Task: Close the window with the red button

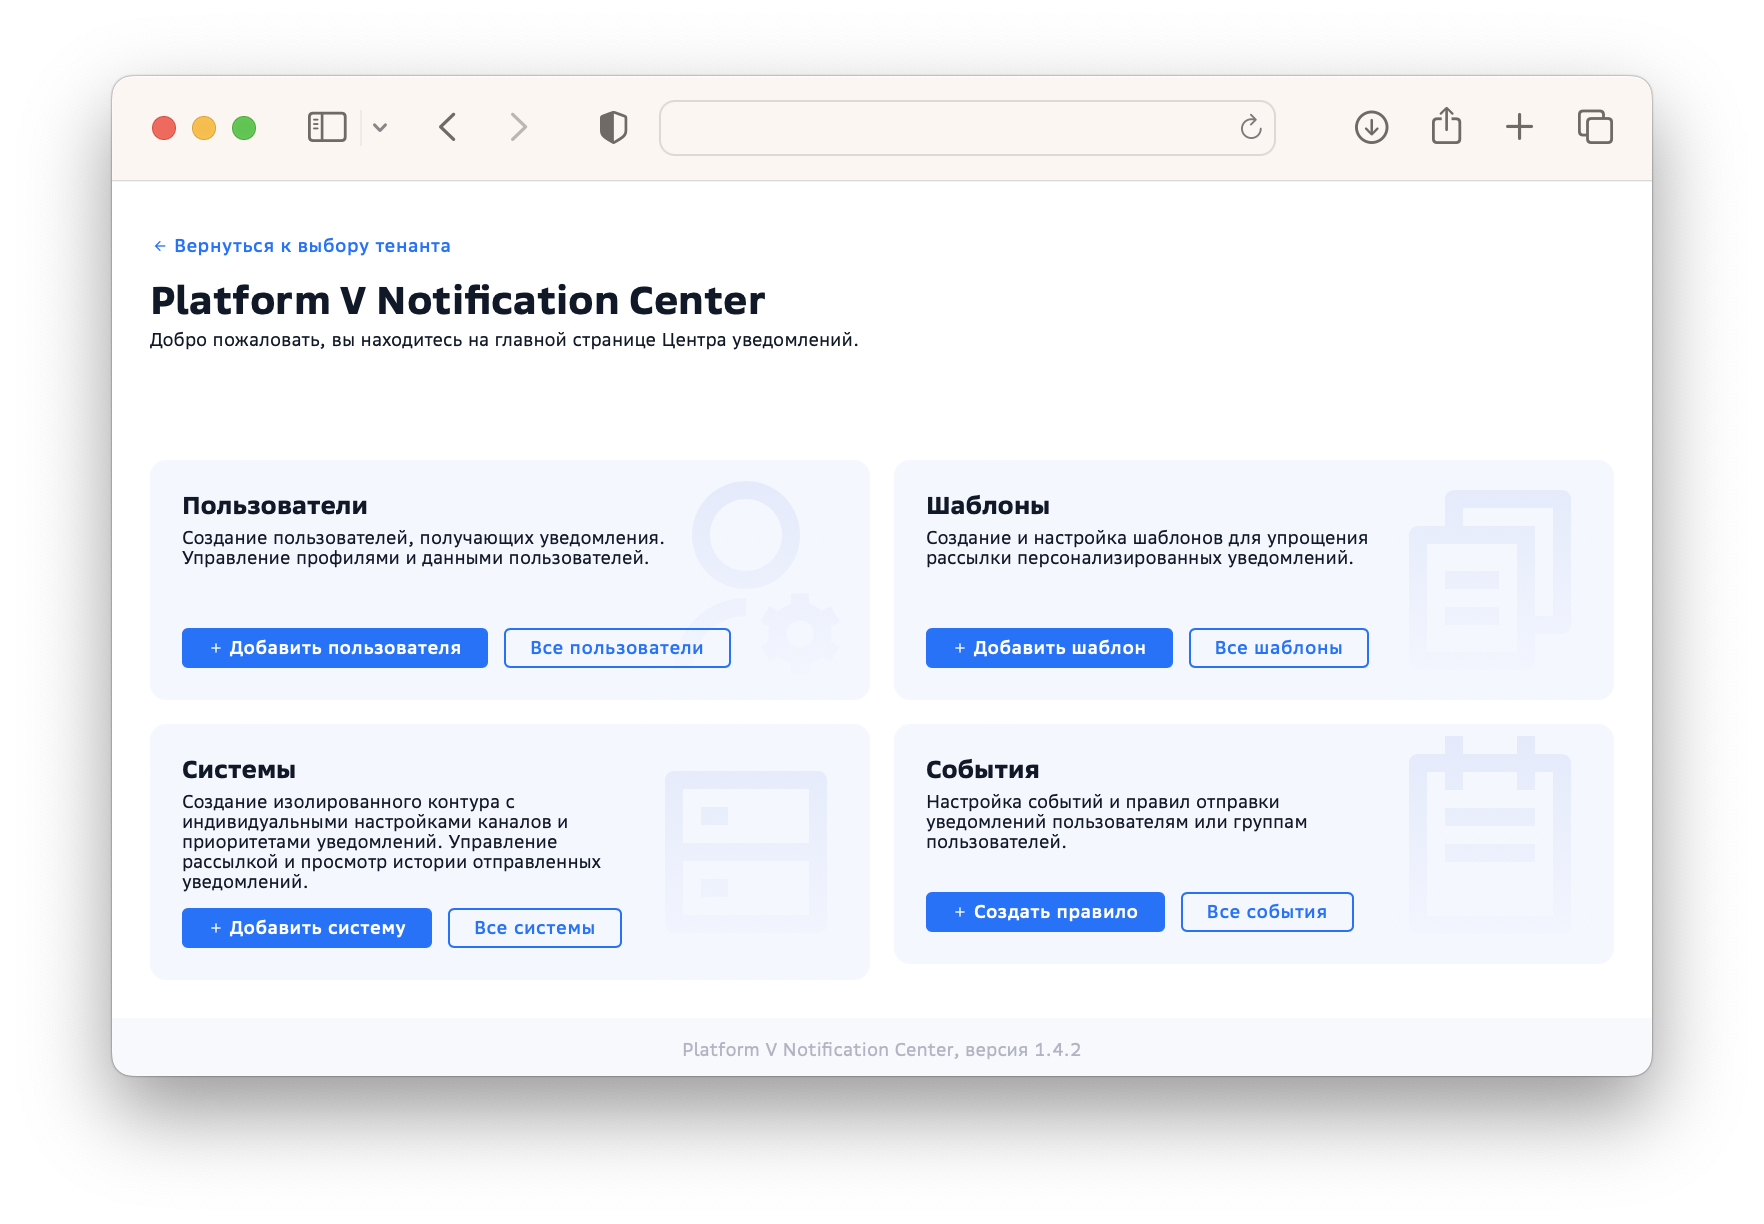Action: pos(164,128)
